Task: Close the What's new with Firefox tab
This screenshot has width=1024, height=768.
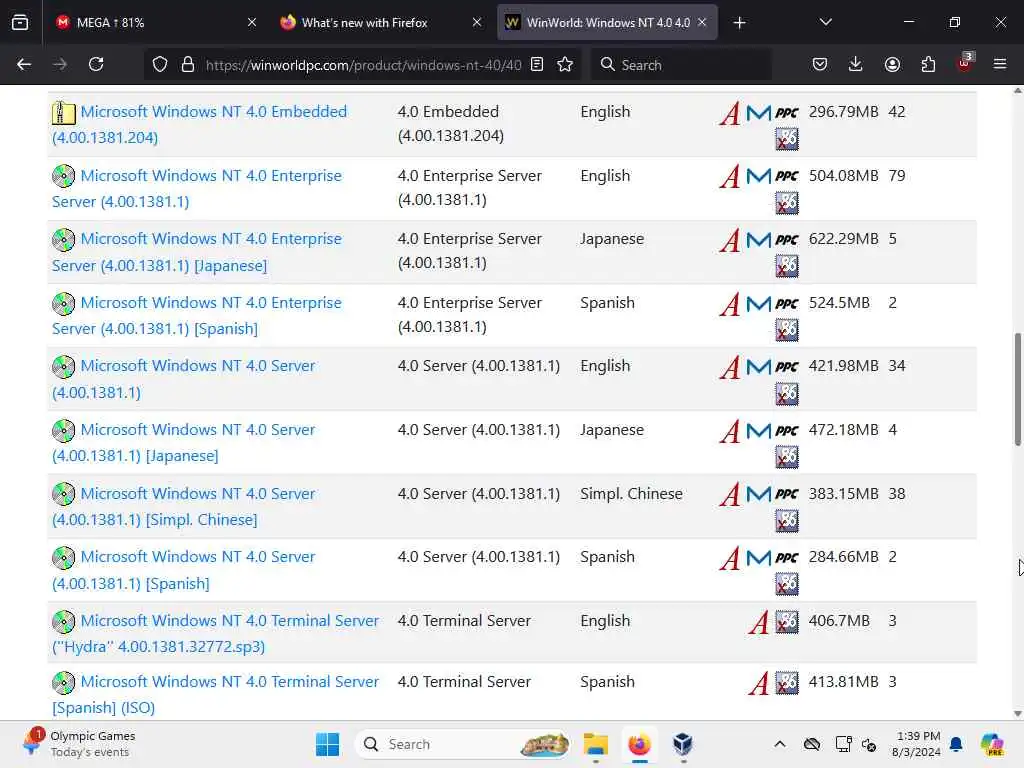Action: 477,22
